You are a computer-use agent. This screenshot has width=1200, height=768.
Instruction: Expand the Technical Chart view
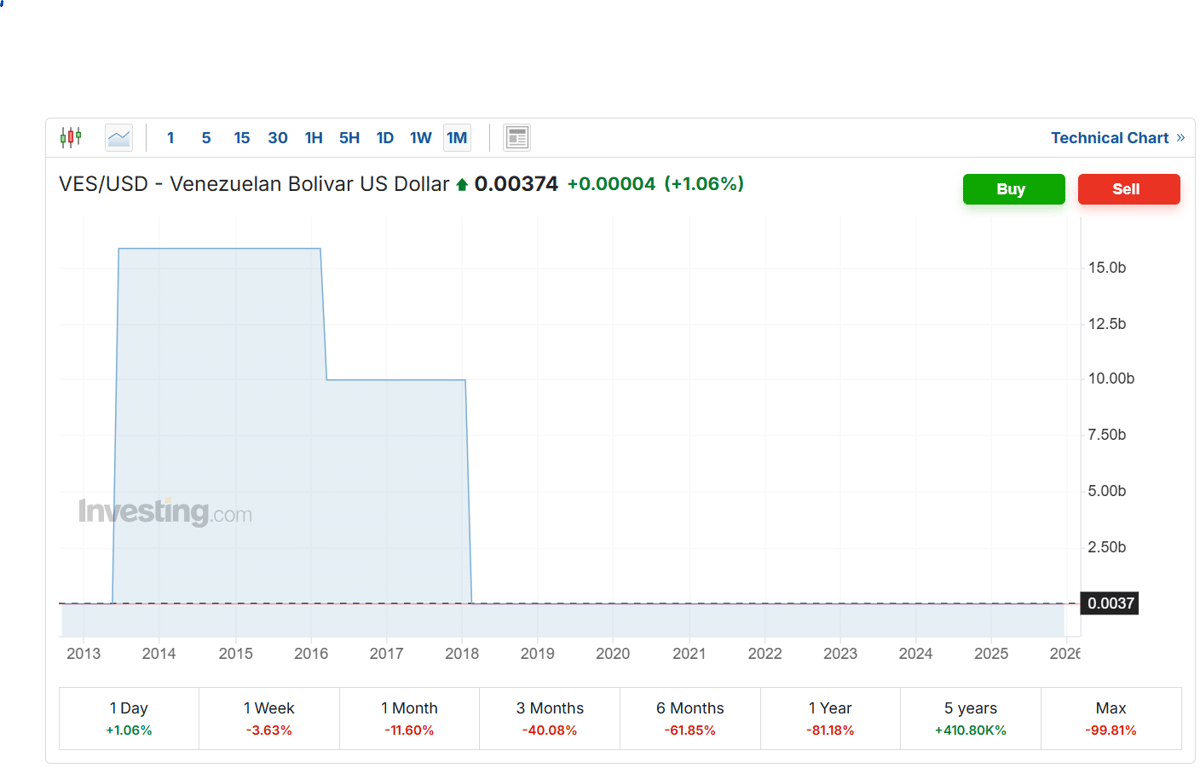point(1108,138)
